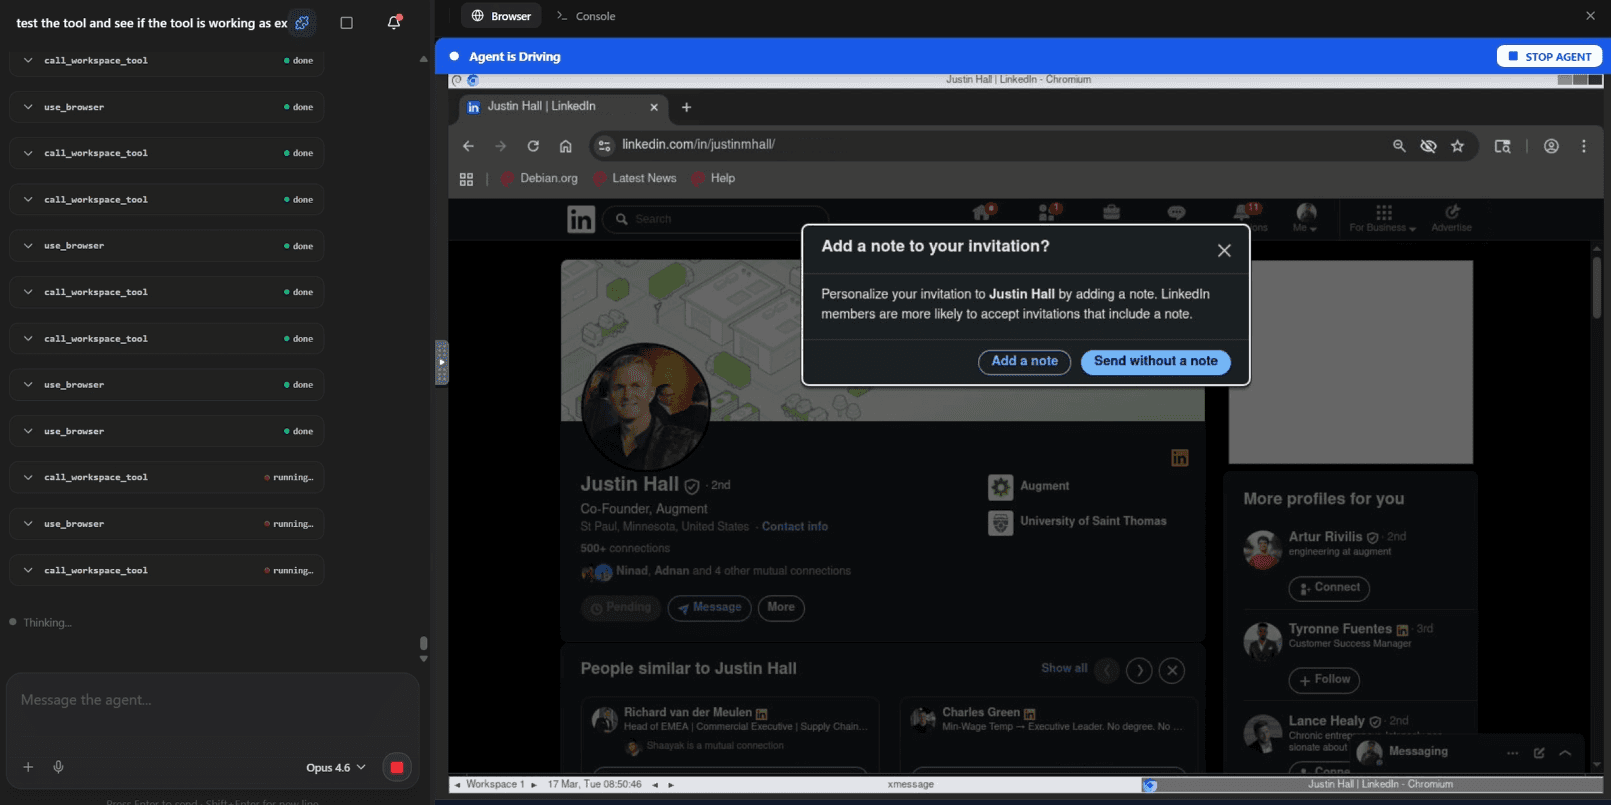The height and width of the screenshot is (805, 1611).
Task: Open the LinkedIn My Network icon
Action: (x=1047, y=212)
